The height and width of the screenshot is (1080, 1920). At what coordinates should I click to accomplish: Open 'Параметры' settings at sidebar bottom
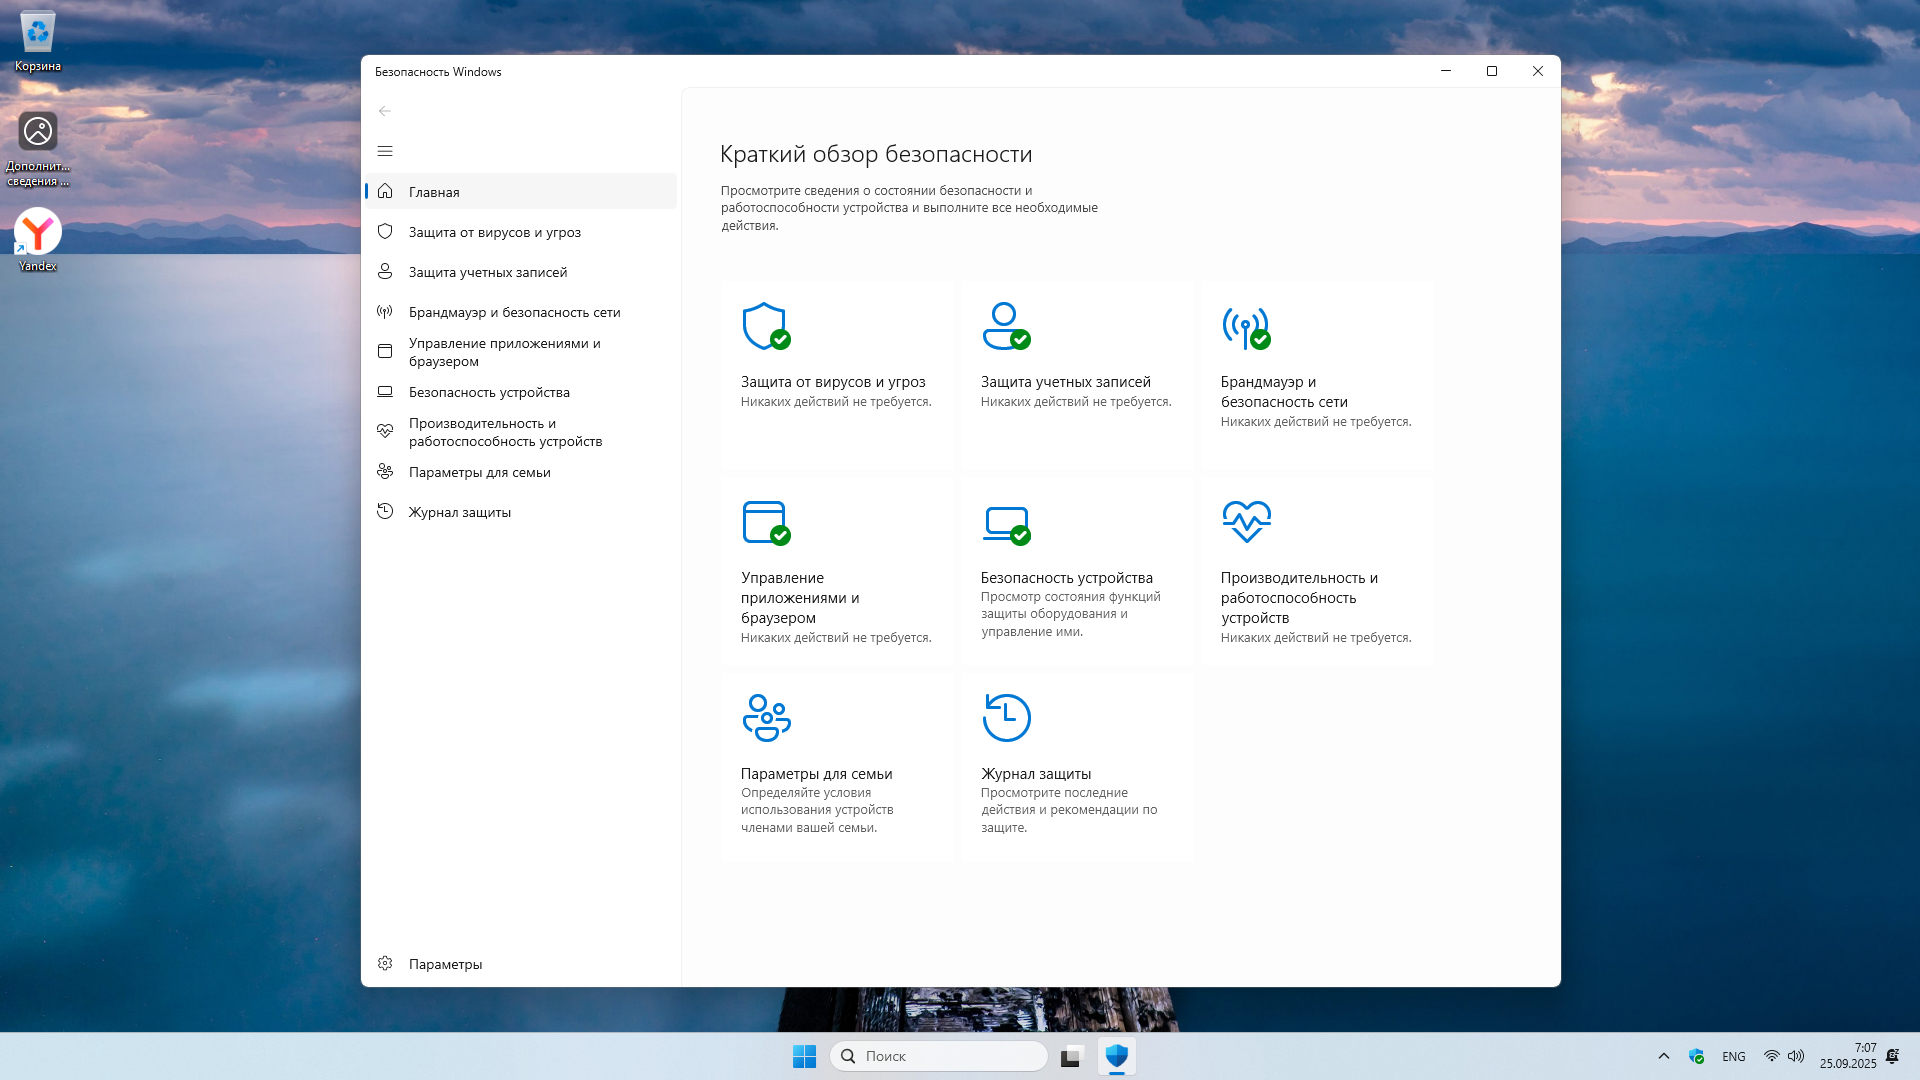point(445,964)
